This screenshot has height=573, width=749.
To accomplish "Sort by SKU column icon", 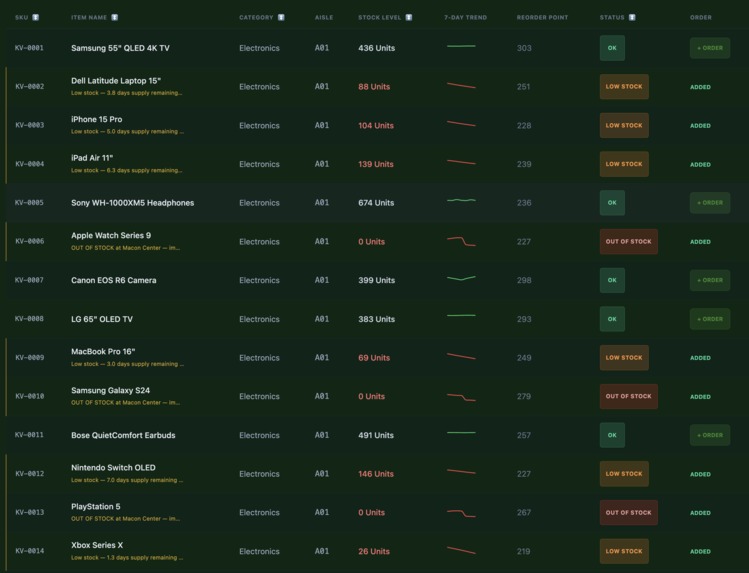I will tap(35, 18).
